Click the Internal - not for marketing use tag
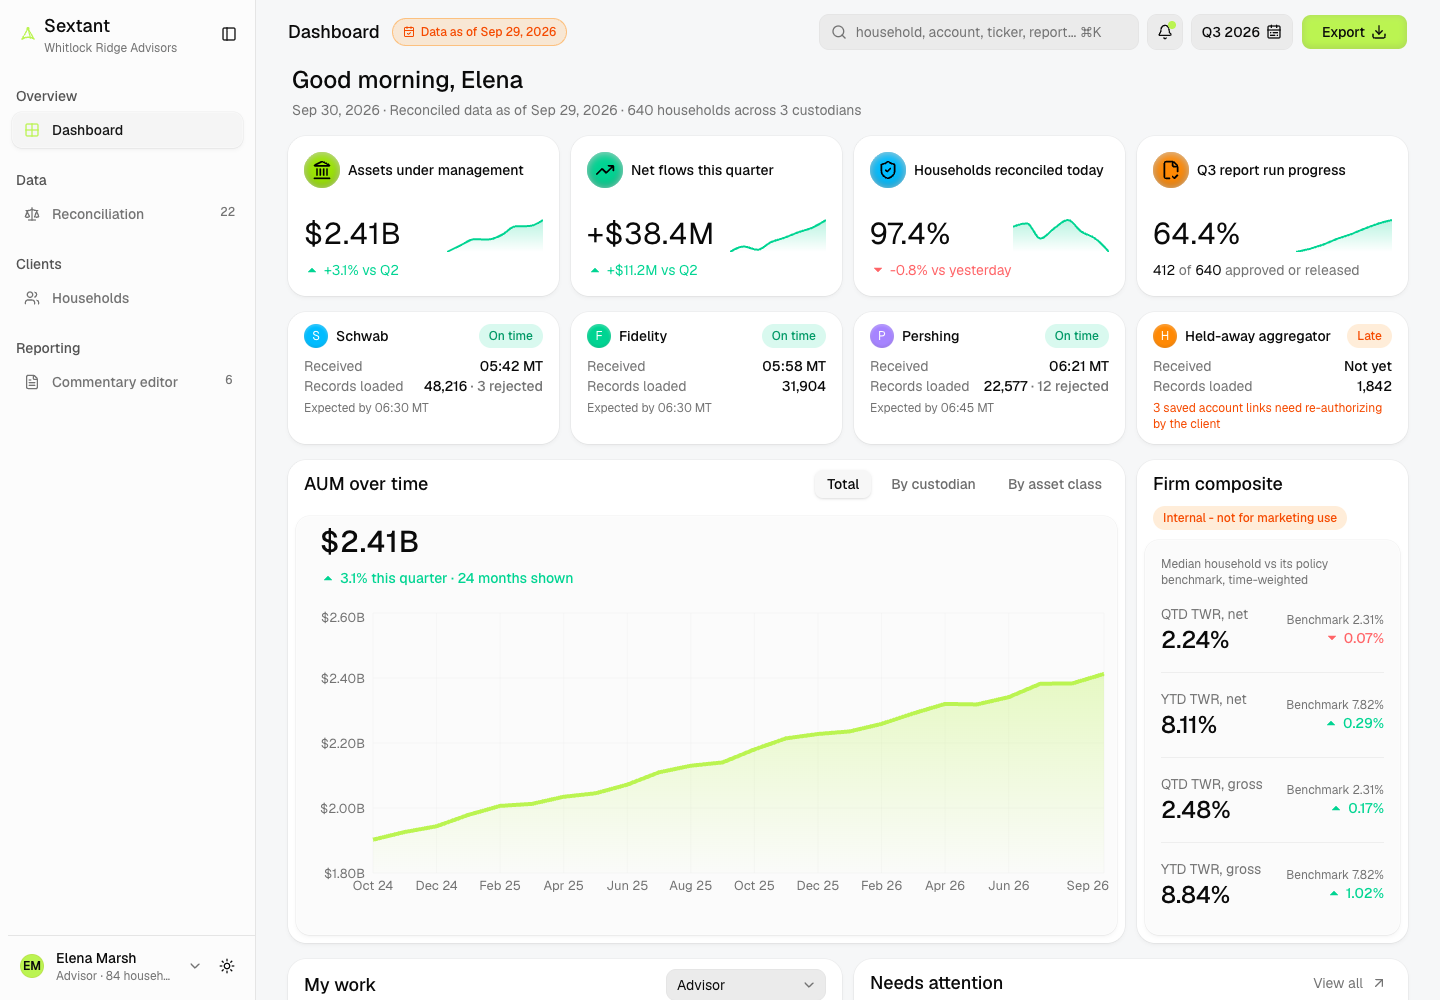Screen dimensions: 1440x1000 coord(1250,518)
